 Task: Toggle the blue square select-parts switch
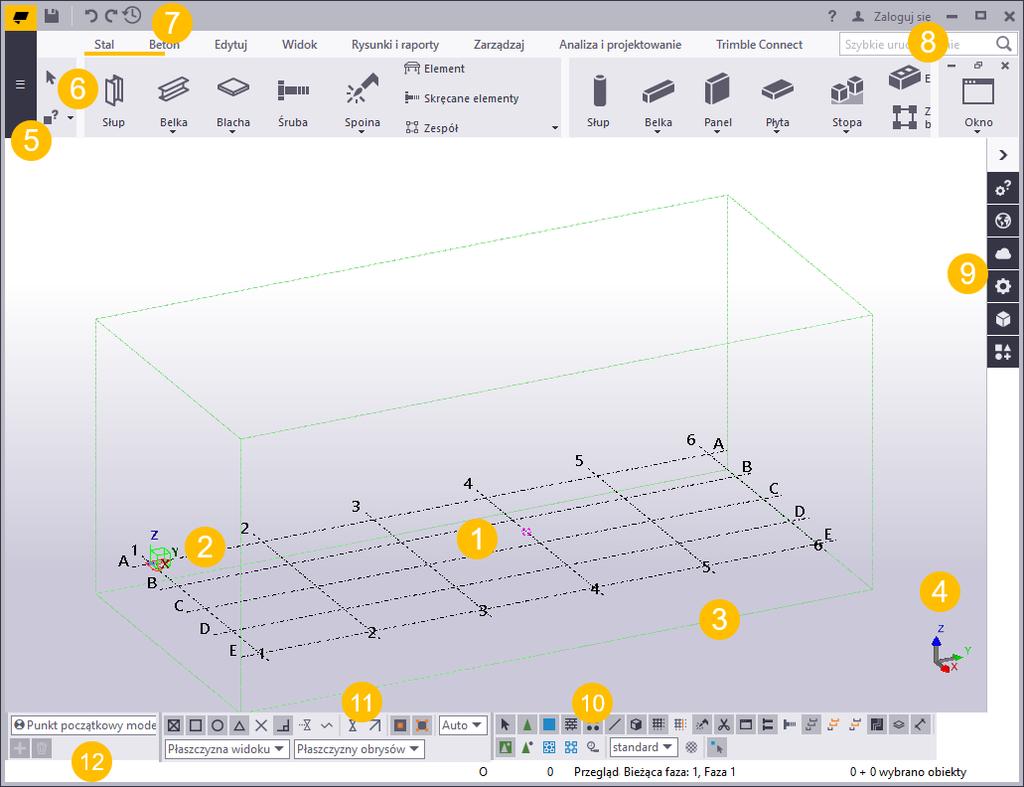549,724
